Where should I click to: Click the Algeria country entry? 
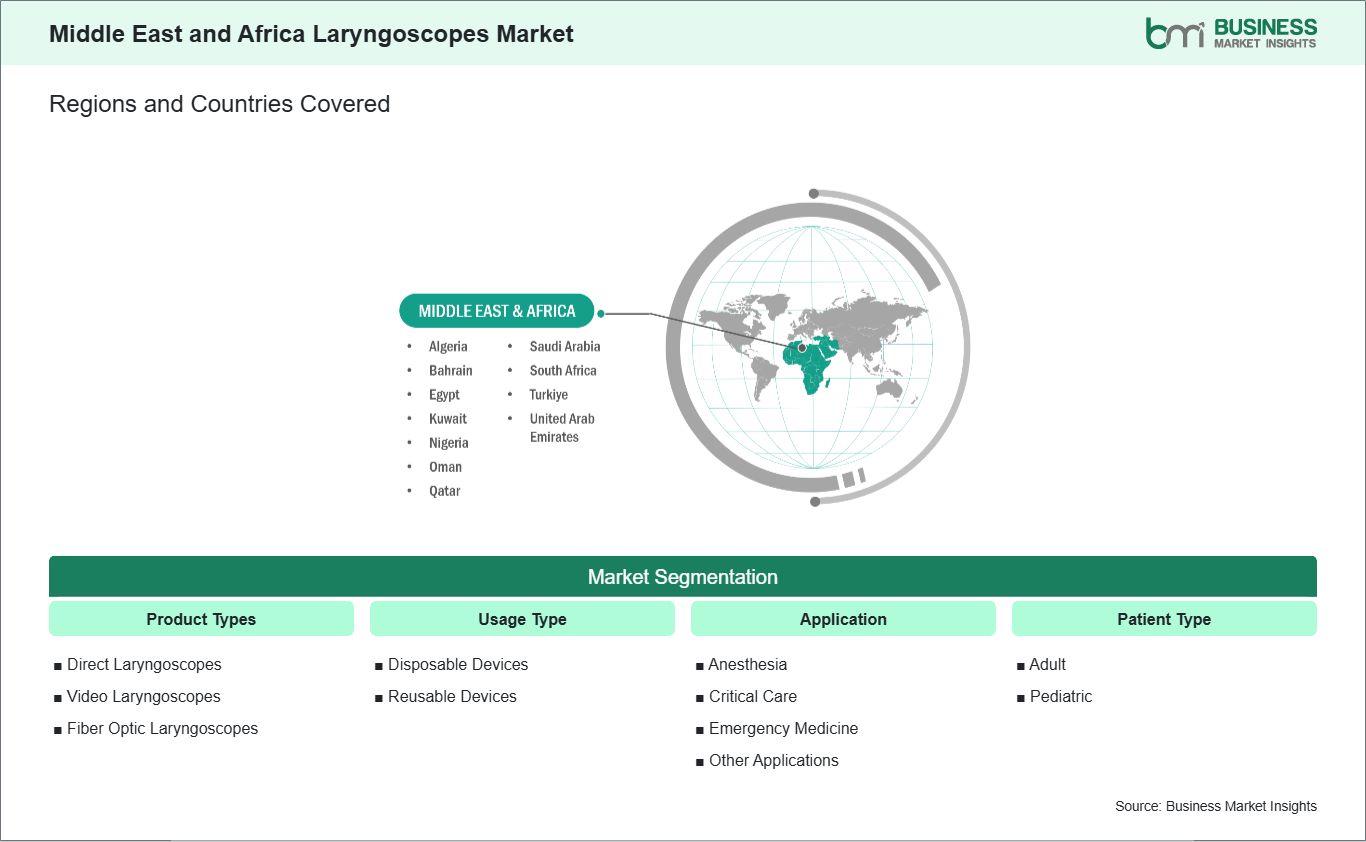tap(448, 346)
